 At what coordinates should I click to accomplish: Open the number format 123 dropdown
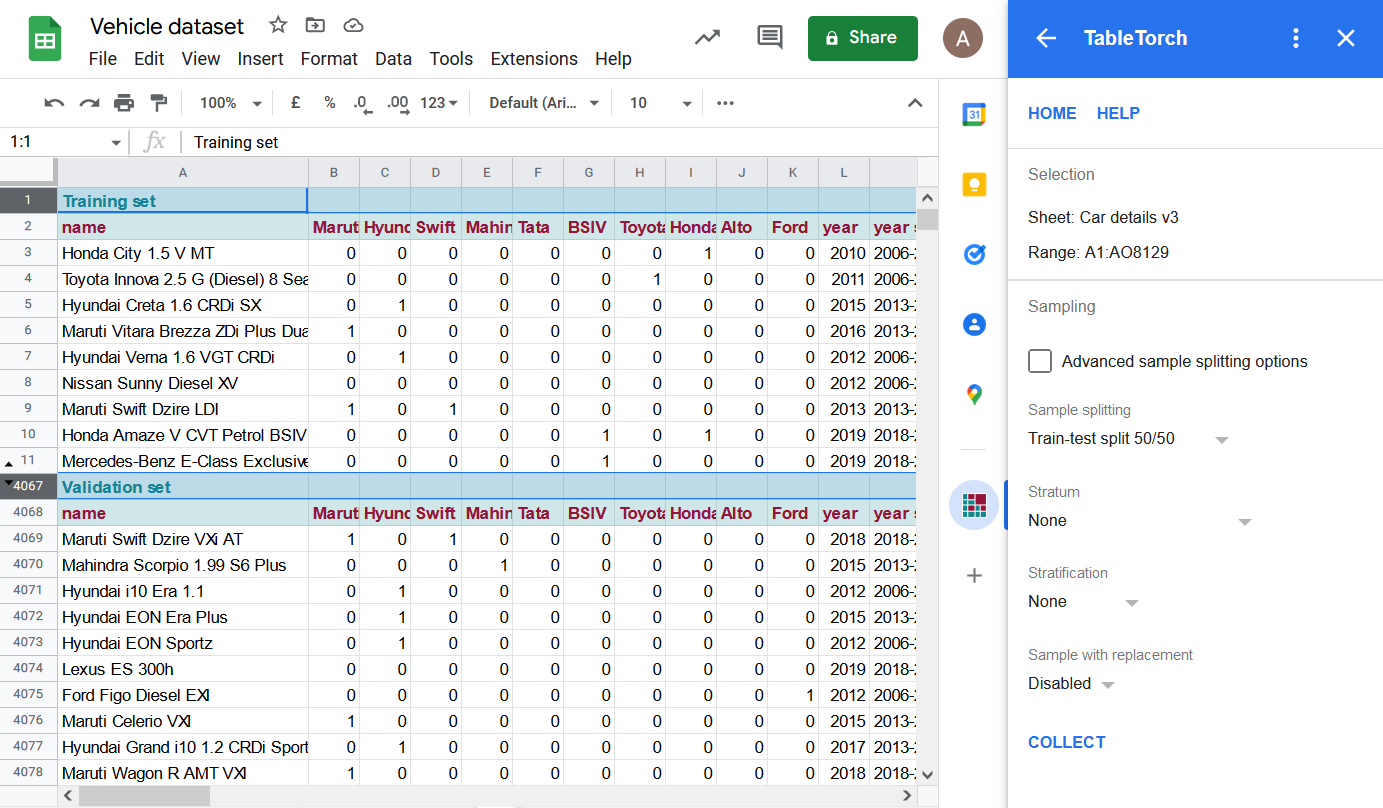point(439,103)
